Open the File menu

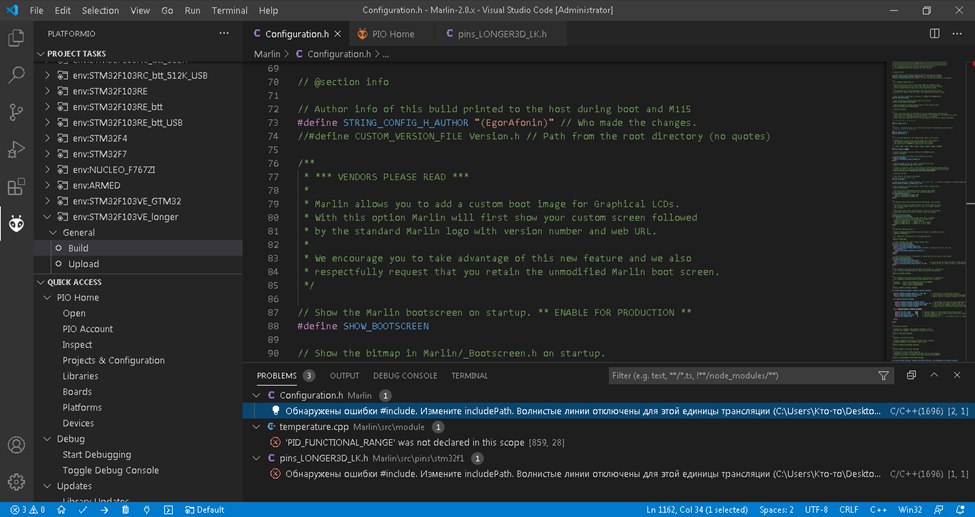36,11
